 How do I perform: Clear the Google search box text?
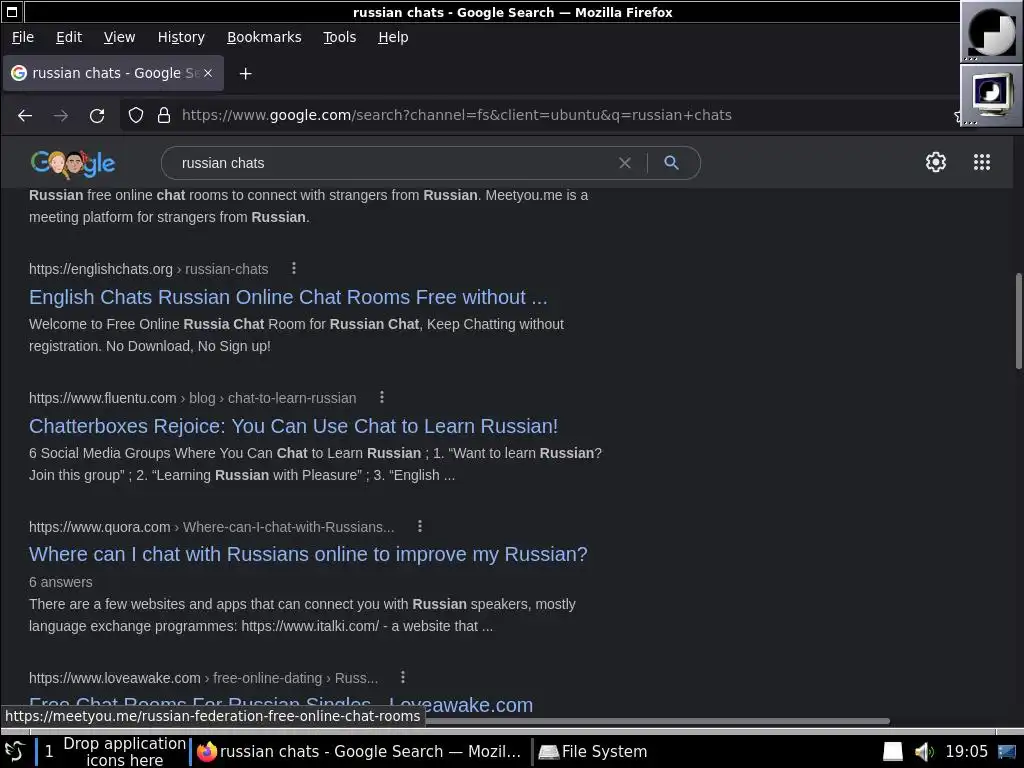(x=625, y=163)
